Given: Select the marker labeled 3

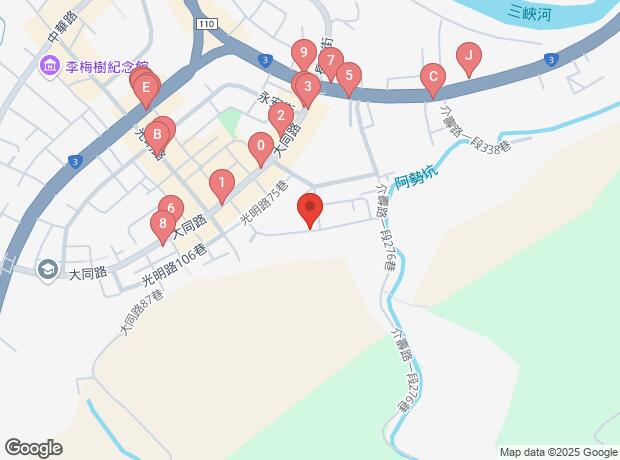Looking at the screenshot, I should 308,87.
